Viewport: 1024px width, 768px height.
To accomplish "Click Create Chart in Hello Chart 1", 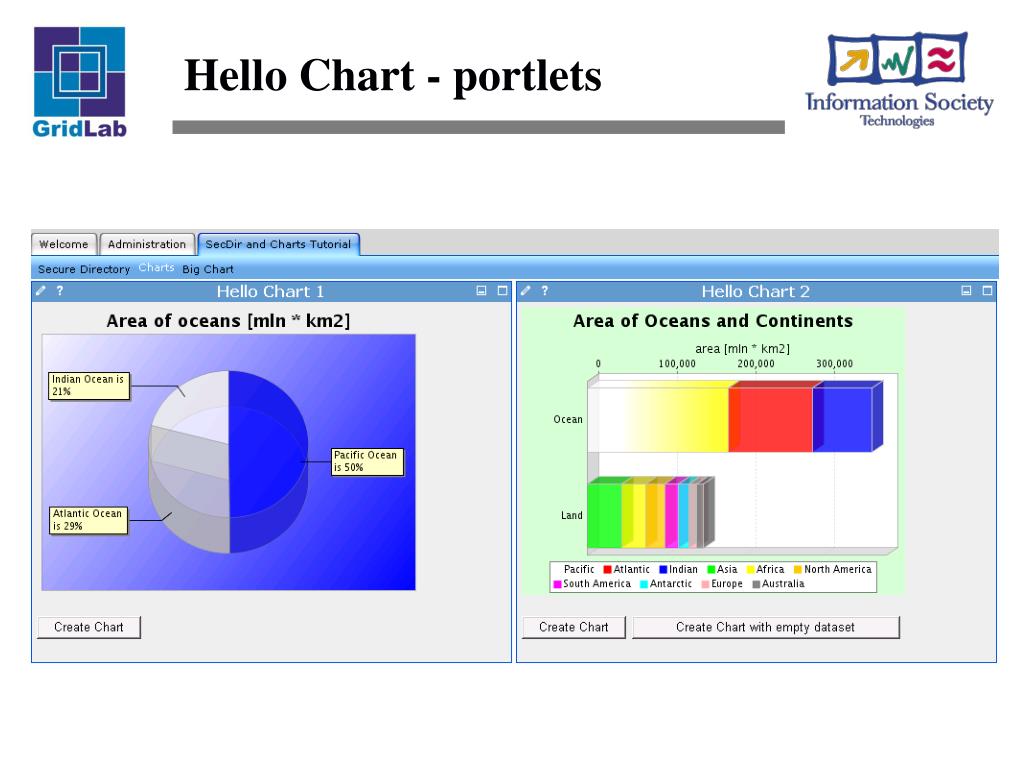I will click(89, 627).
